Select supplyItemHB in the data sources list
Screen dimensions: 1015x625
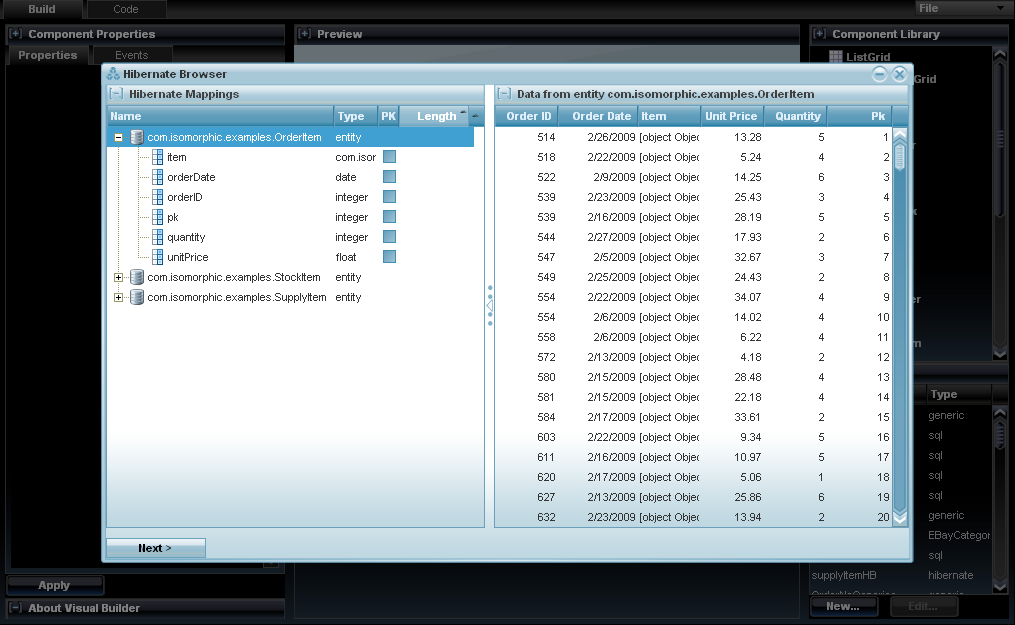coord(900,575)
